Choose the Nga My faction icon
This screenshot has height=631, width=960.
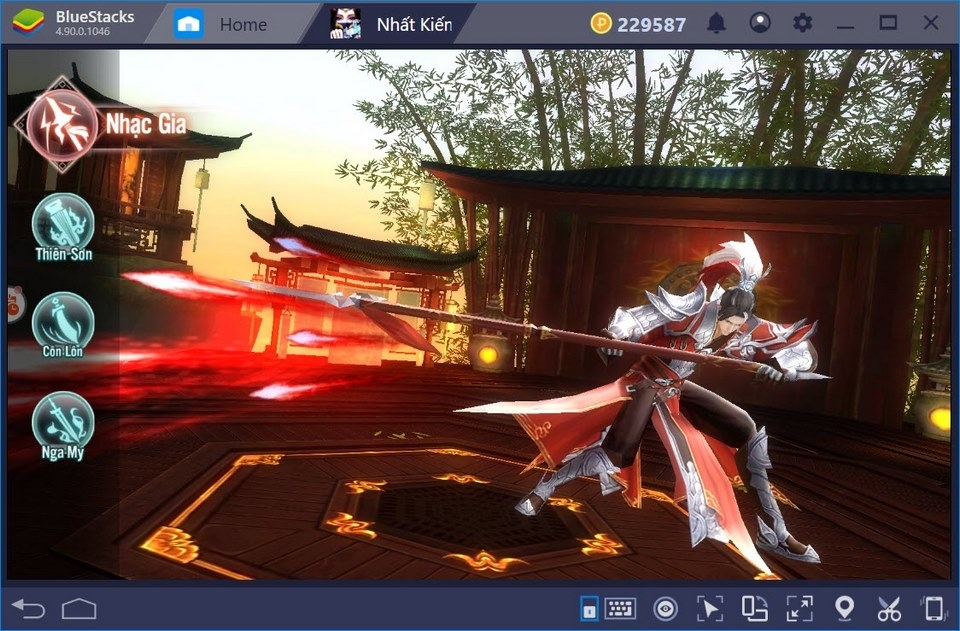coord(63,422)
